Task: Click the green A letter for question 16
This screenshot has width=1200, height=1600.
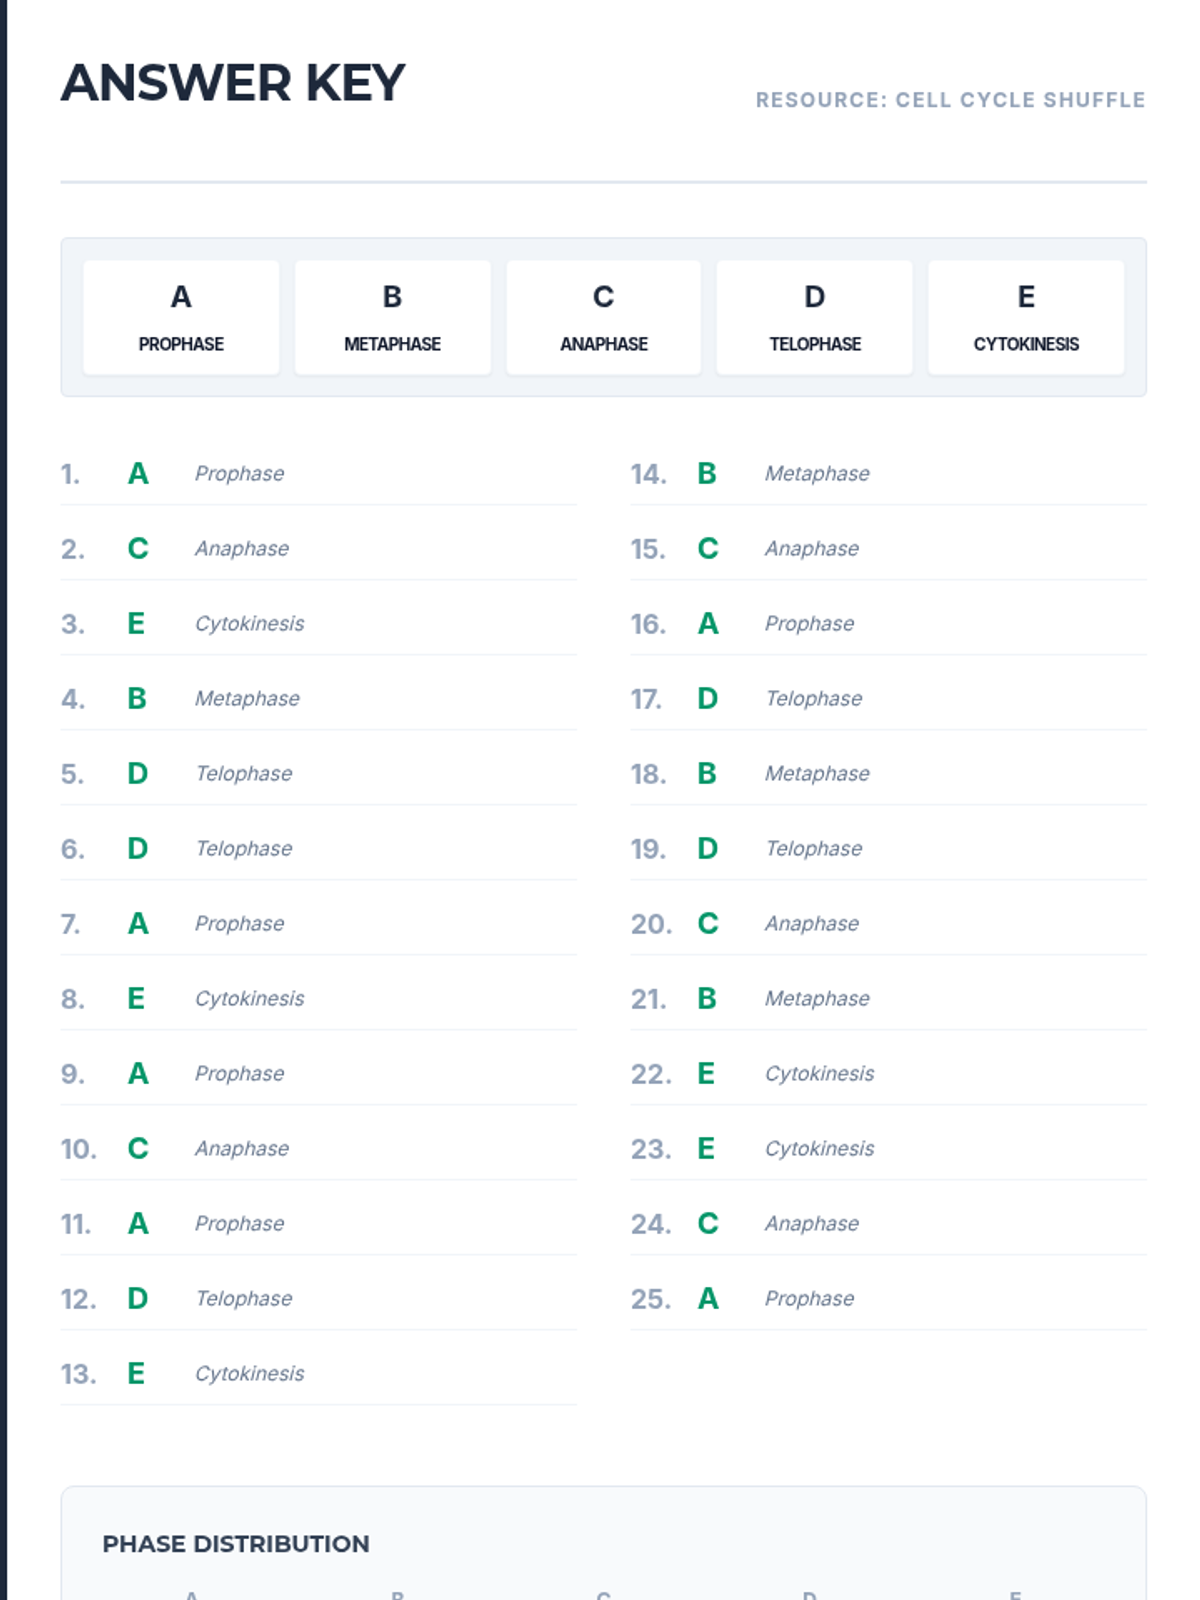Action: tap(708, 624)
